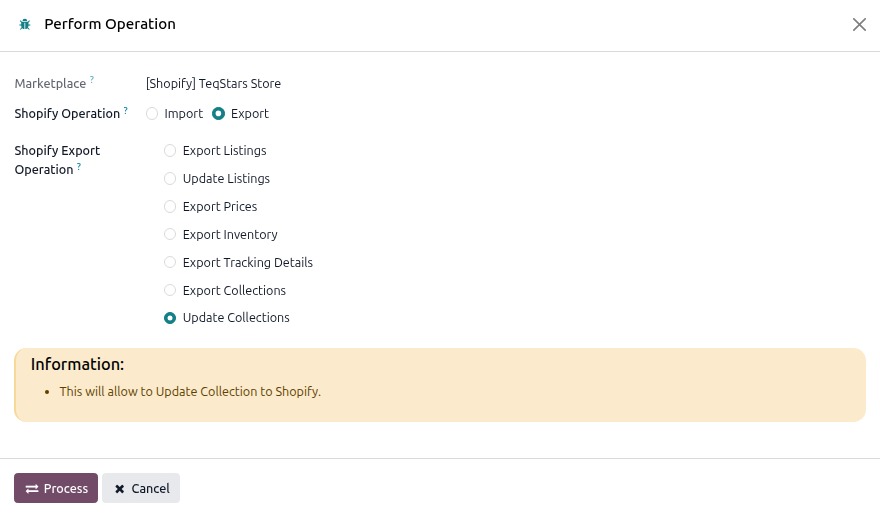Click the bug debug icon in dialog header
Screen dimensions: 880x514
coord(25,24)
